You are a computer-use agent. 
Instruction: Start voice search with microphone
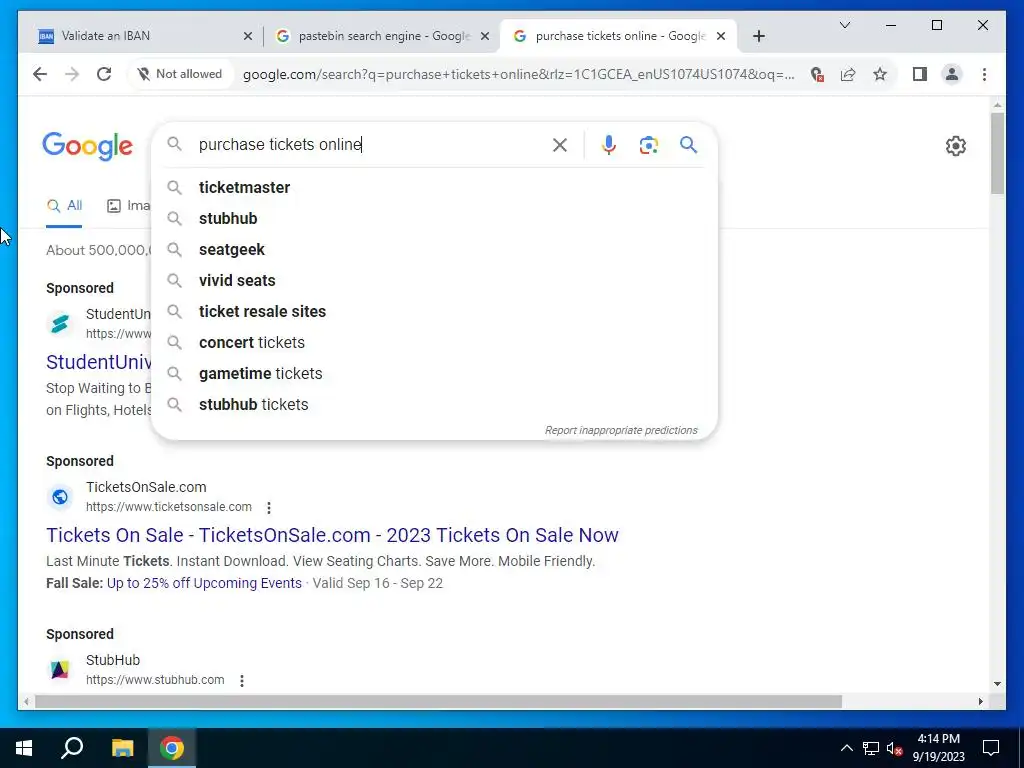(x=609, y=145)
